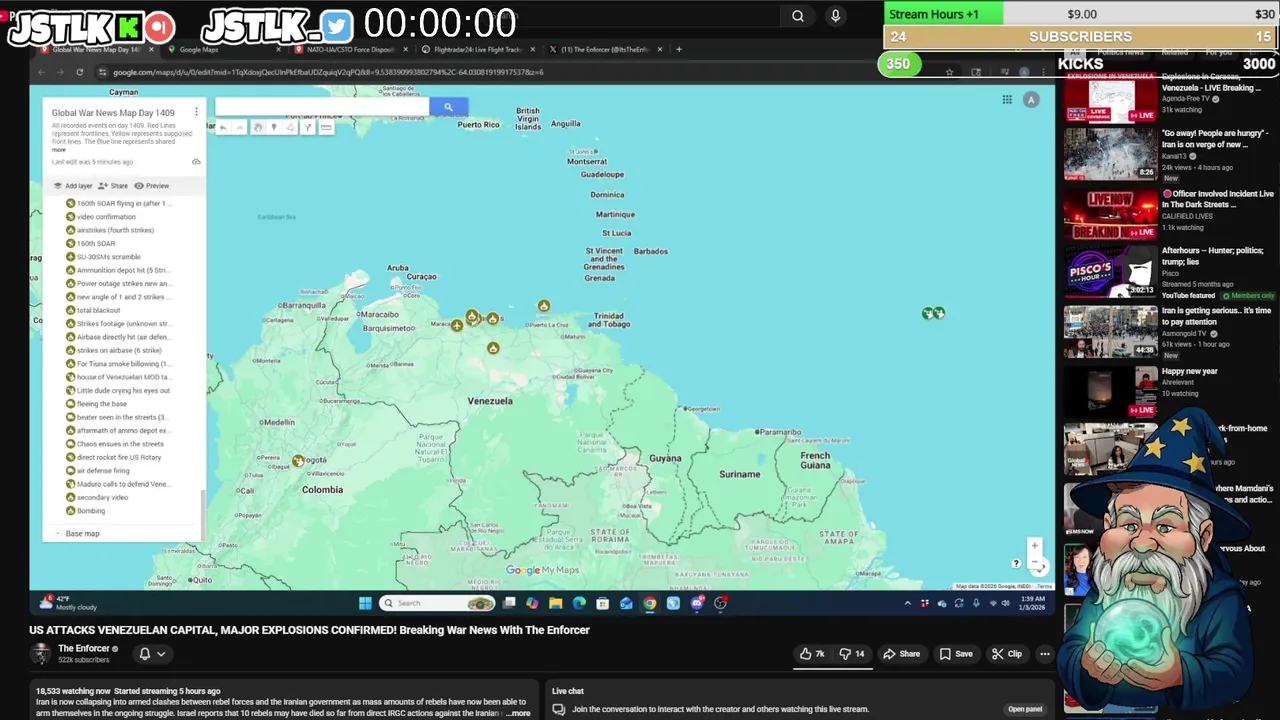The height and width of the screenshot is (720, 1280).
Task: Switch to the Flightradar24 browser tab
Action: (478, 49)
